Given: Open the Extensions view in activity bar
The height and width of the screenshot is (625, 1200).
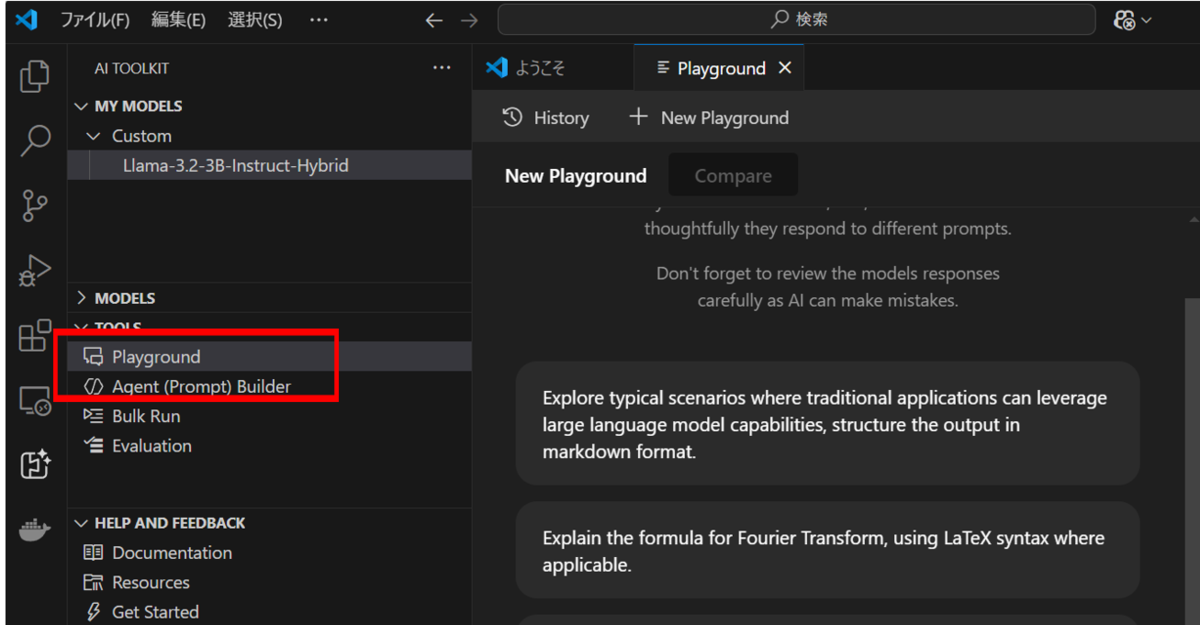Looking at the screenshot, I should tap(35, 336).
